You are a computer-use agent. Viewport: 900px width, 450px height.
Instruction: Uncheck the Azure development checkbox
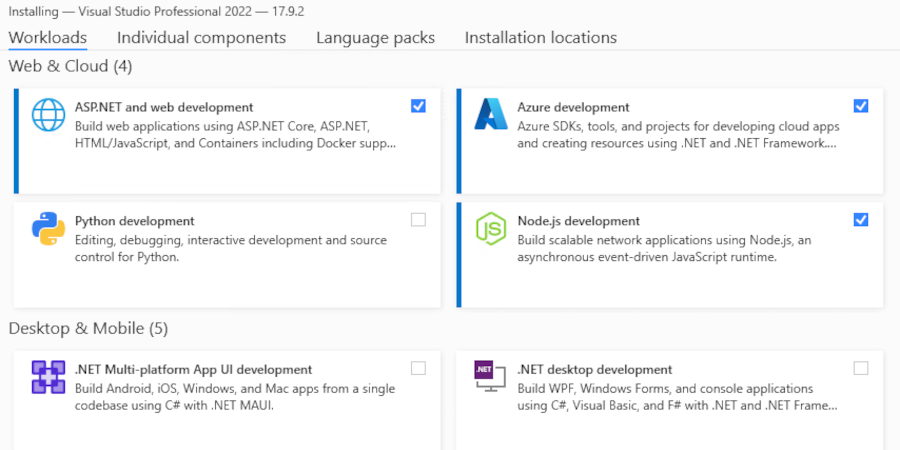(x=861, y=106)
